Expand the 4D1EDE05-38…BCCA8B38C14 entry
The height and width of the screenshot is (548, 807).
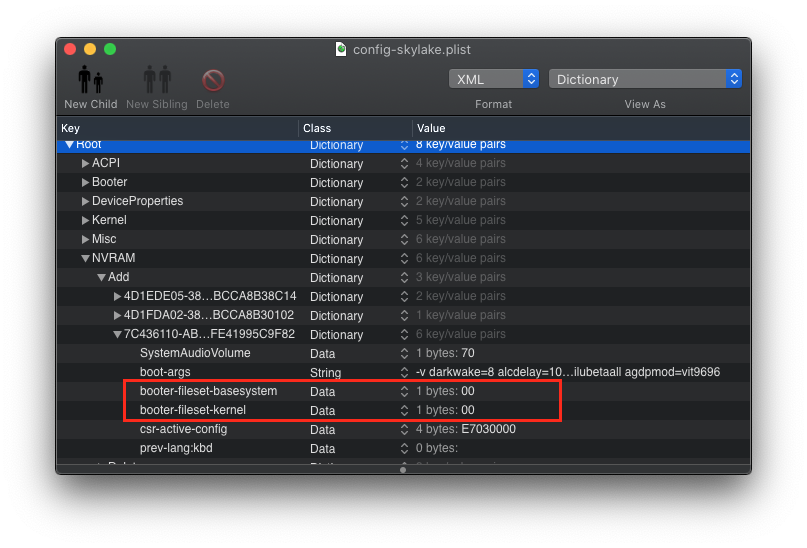[117, 296]
